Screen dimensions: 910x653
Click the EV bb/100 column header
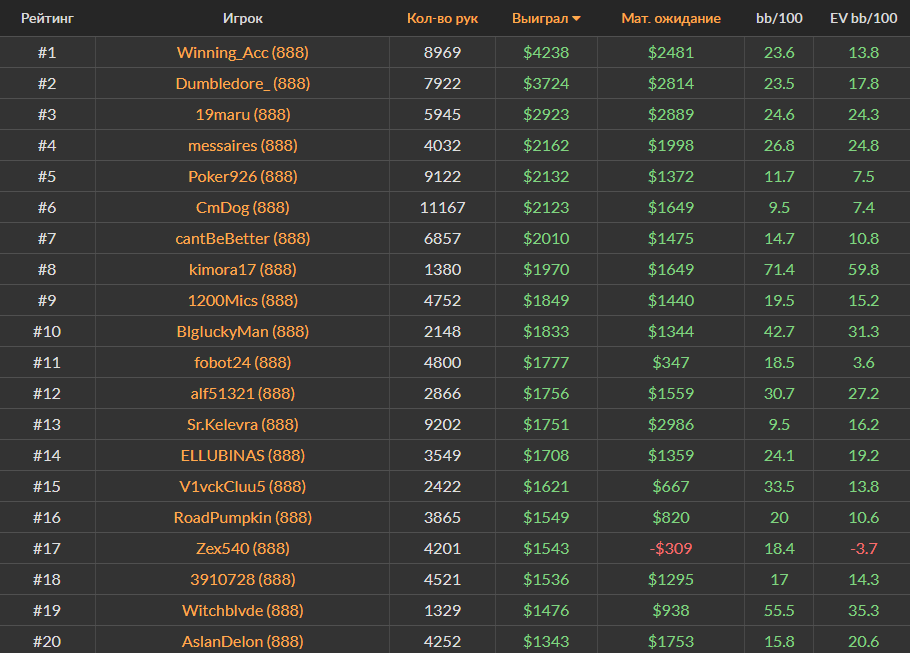(x=861, y=18)
